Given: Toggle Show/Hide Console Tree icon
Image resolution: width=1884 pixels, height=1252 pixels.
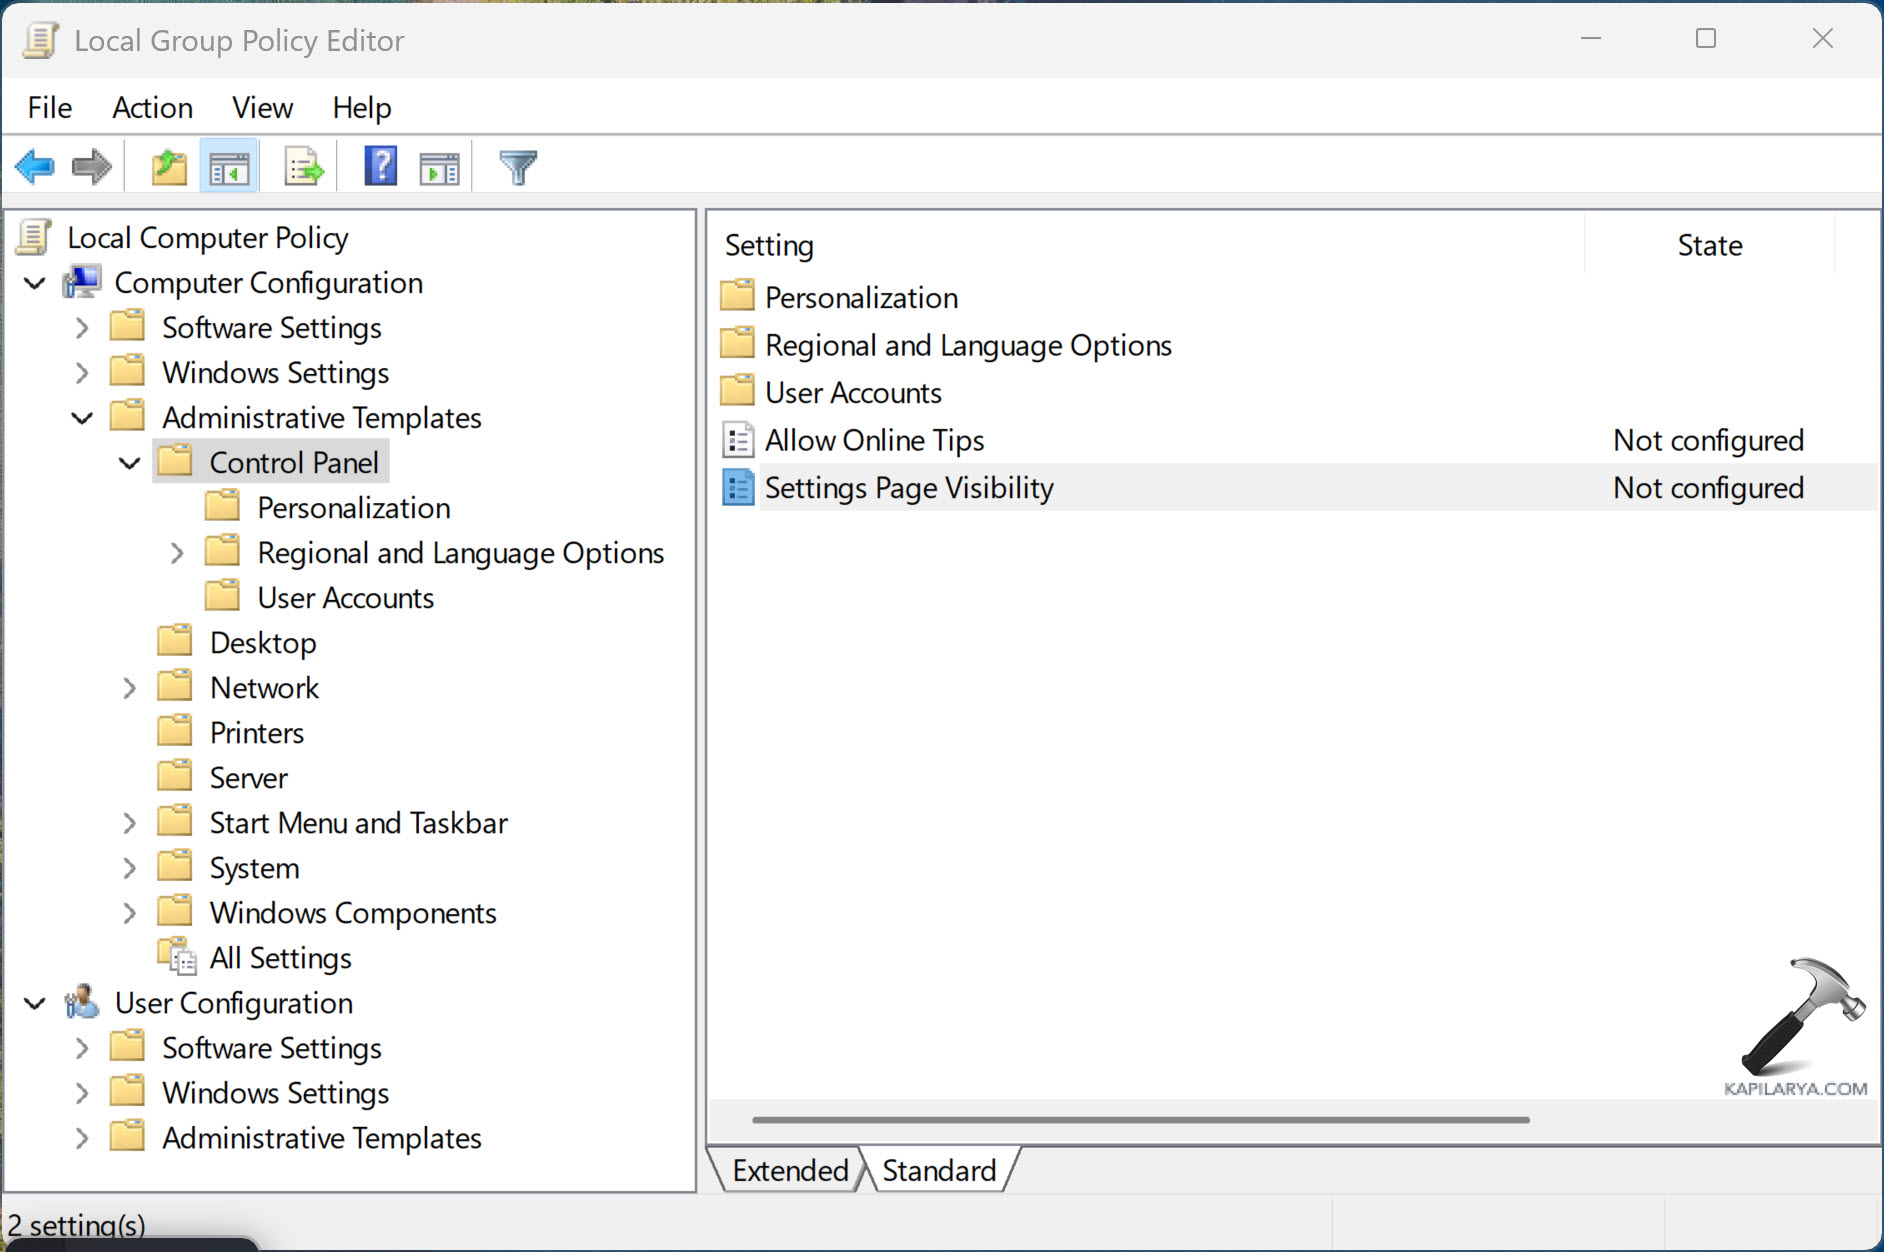Looking at the screenshot, I should [x=229, y=167].
